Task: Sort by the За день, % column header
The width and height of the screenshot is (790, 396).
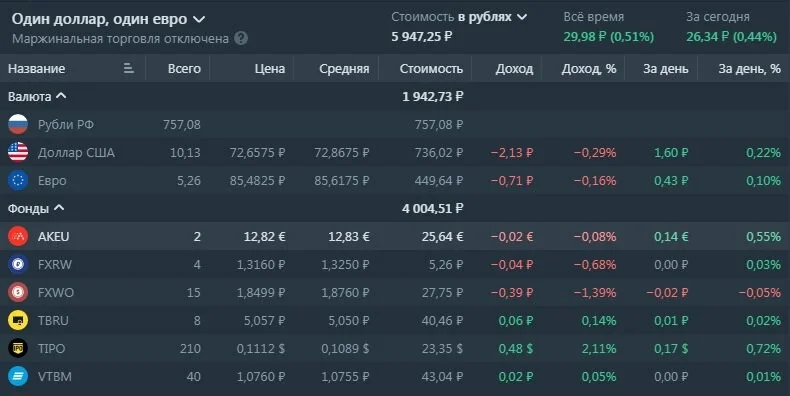Action: 749,69
